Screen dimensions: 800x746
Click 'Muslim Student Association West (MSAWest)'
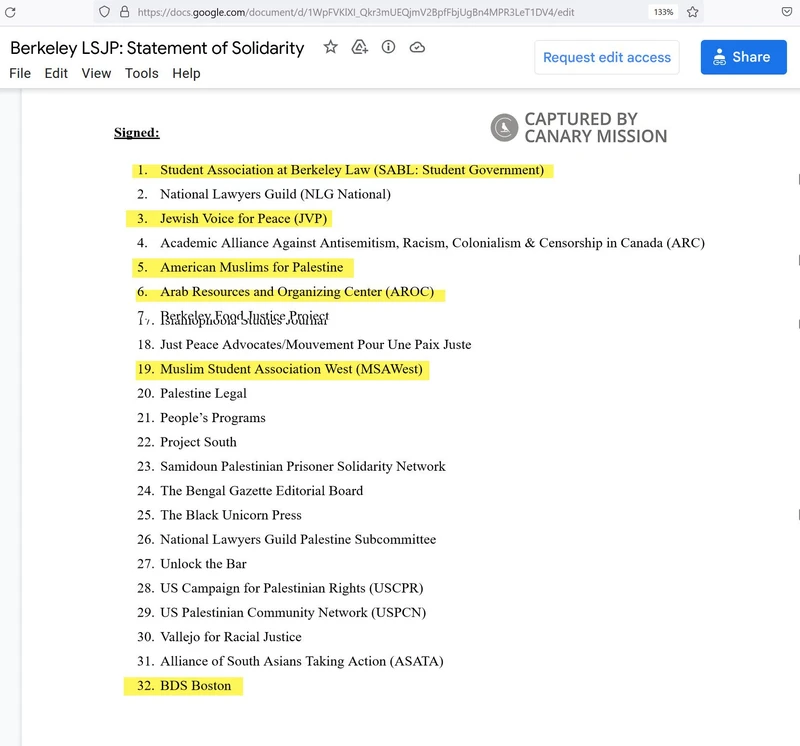[x=291, y=369]
